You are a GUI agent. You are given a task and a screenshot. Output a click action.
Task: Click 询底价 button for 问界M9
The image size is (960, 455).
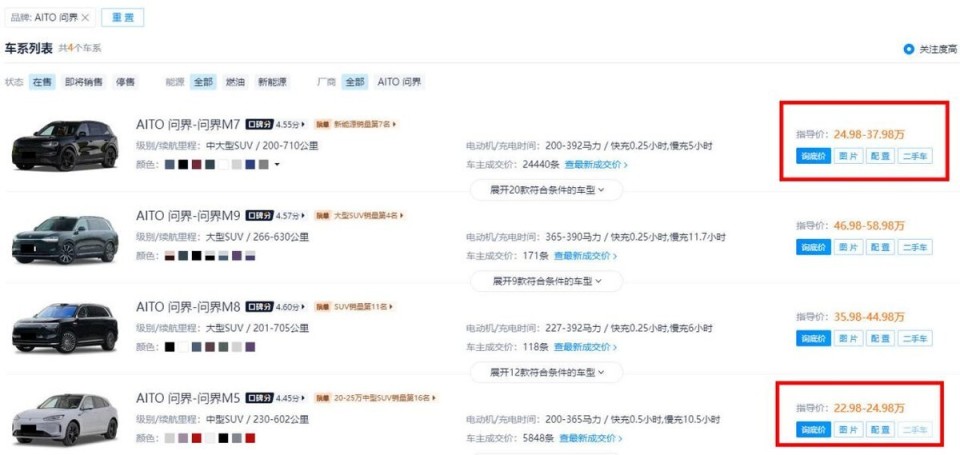pyautogui.click(x=814, y=247)
